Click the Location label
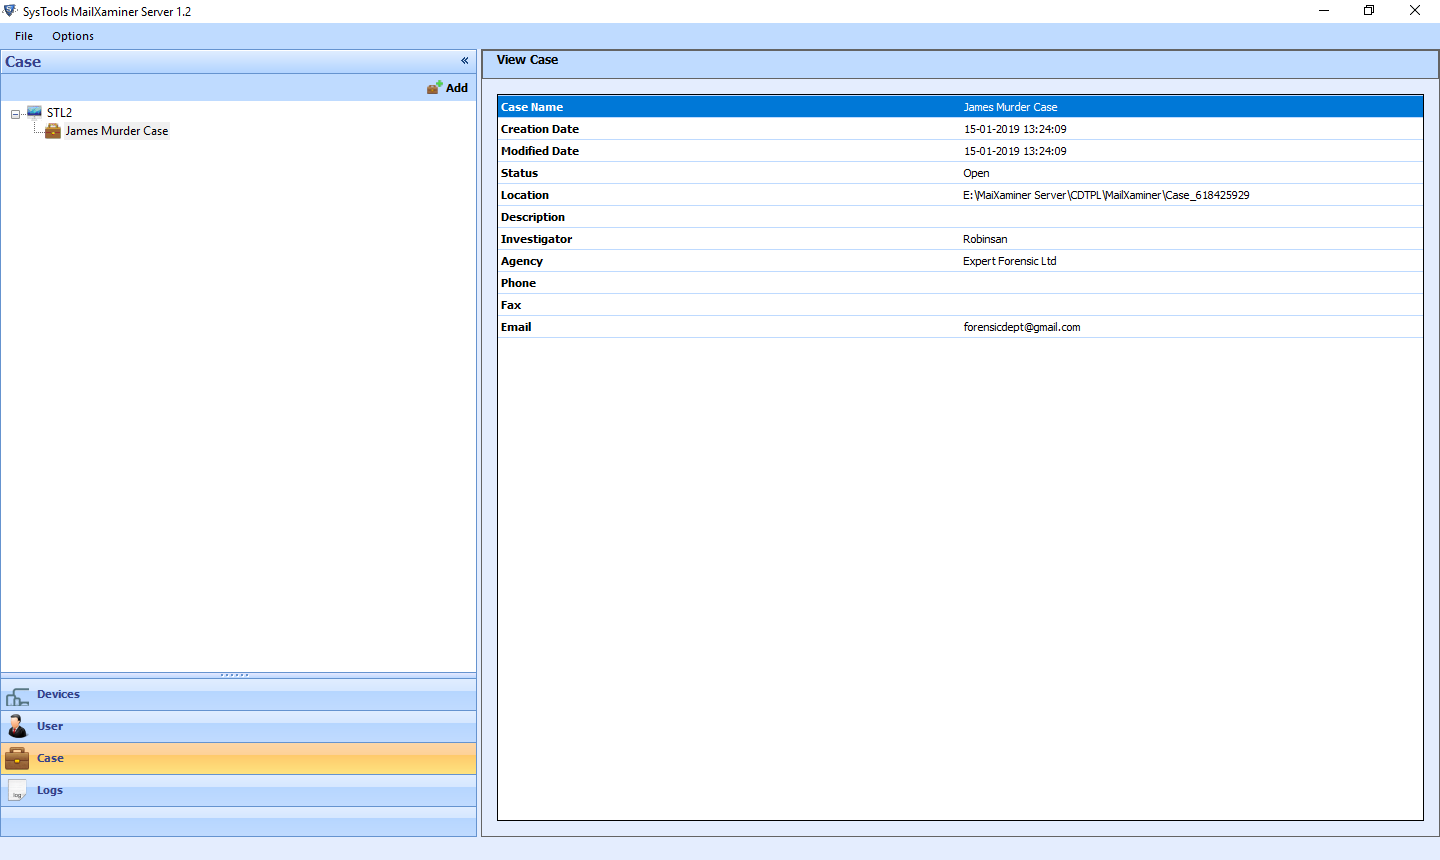Viewport: 1440px width, 860px height. (x=525, y=195)
